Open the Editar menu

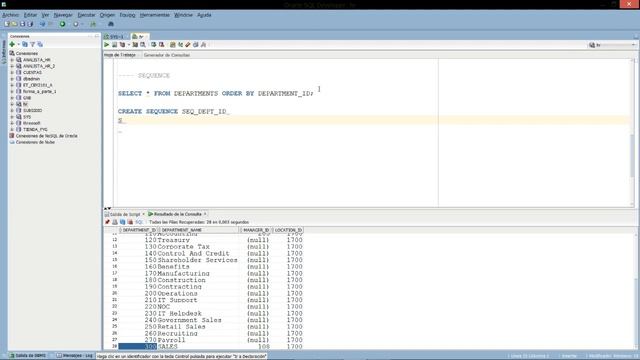click(x=30, y=15)
